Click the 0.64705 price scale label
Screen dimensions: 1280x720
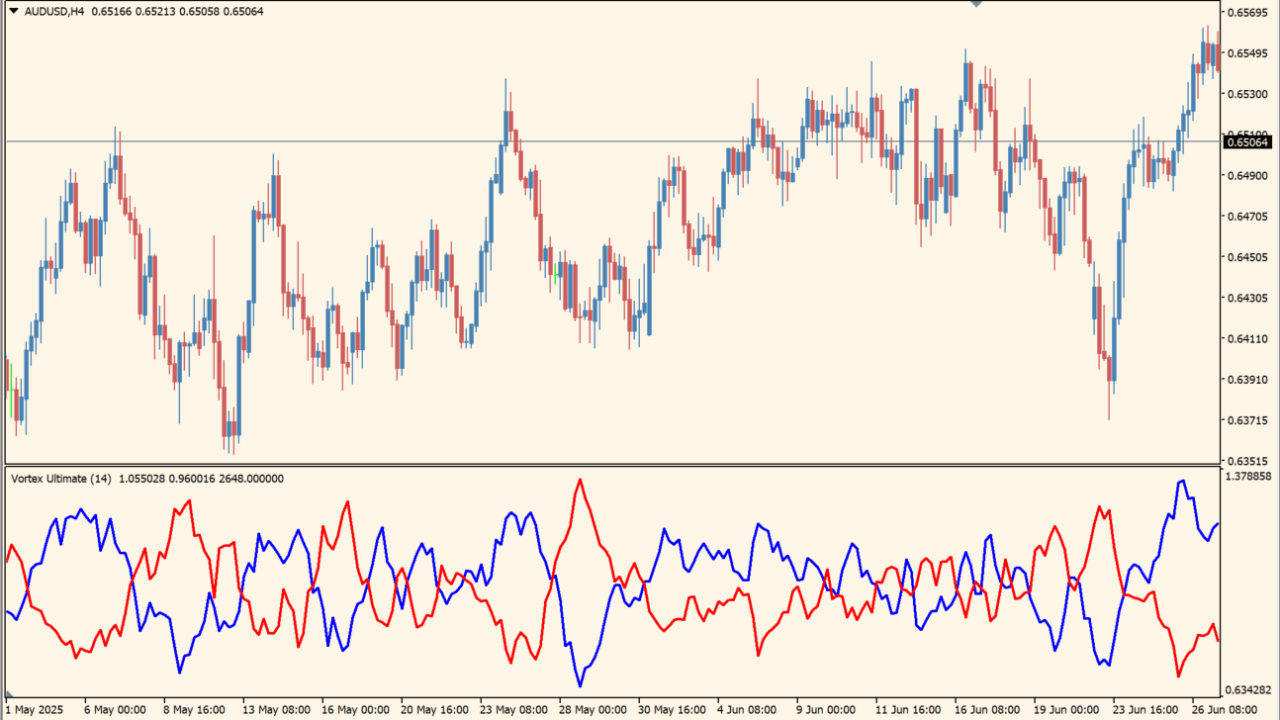pos(1251,217)
